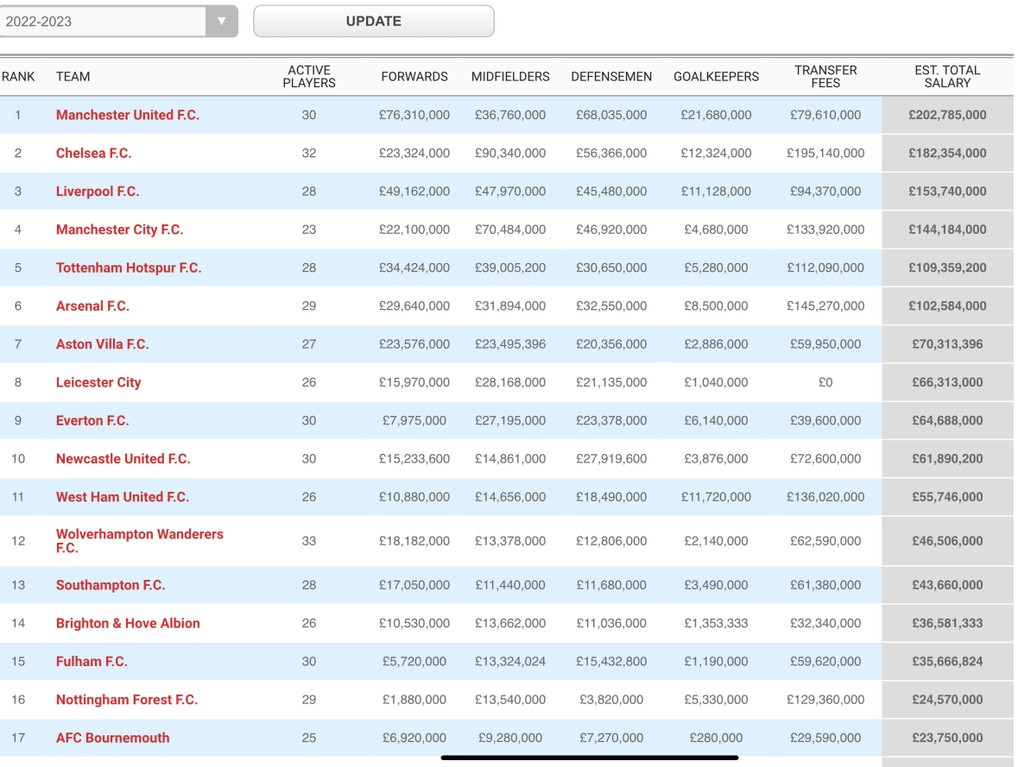The image size is (1024, 767).
Task: Sort by FORWARDS column header
Action: (414, 76)
